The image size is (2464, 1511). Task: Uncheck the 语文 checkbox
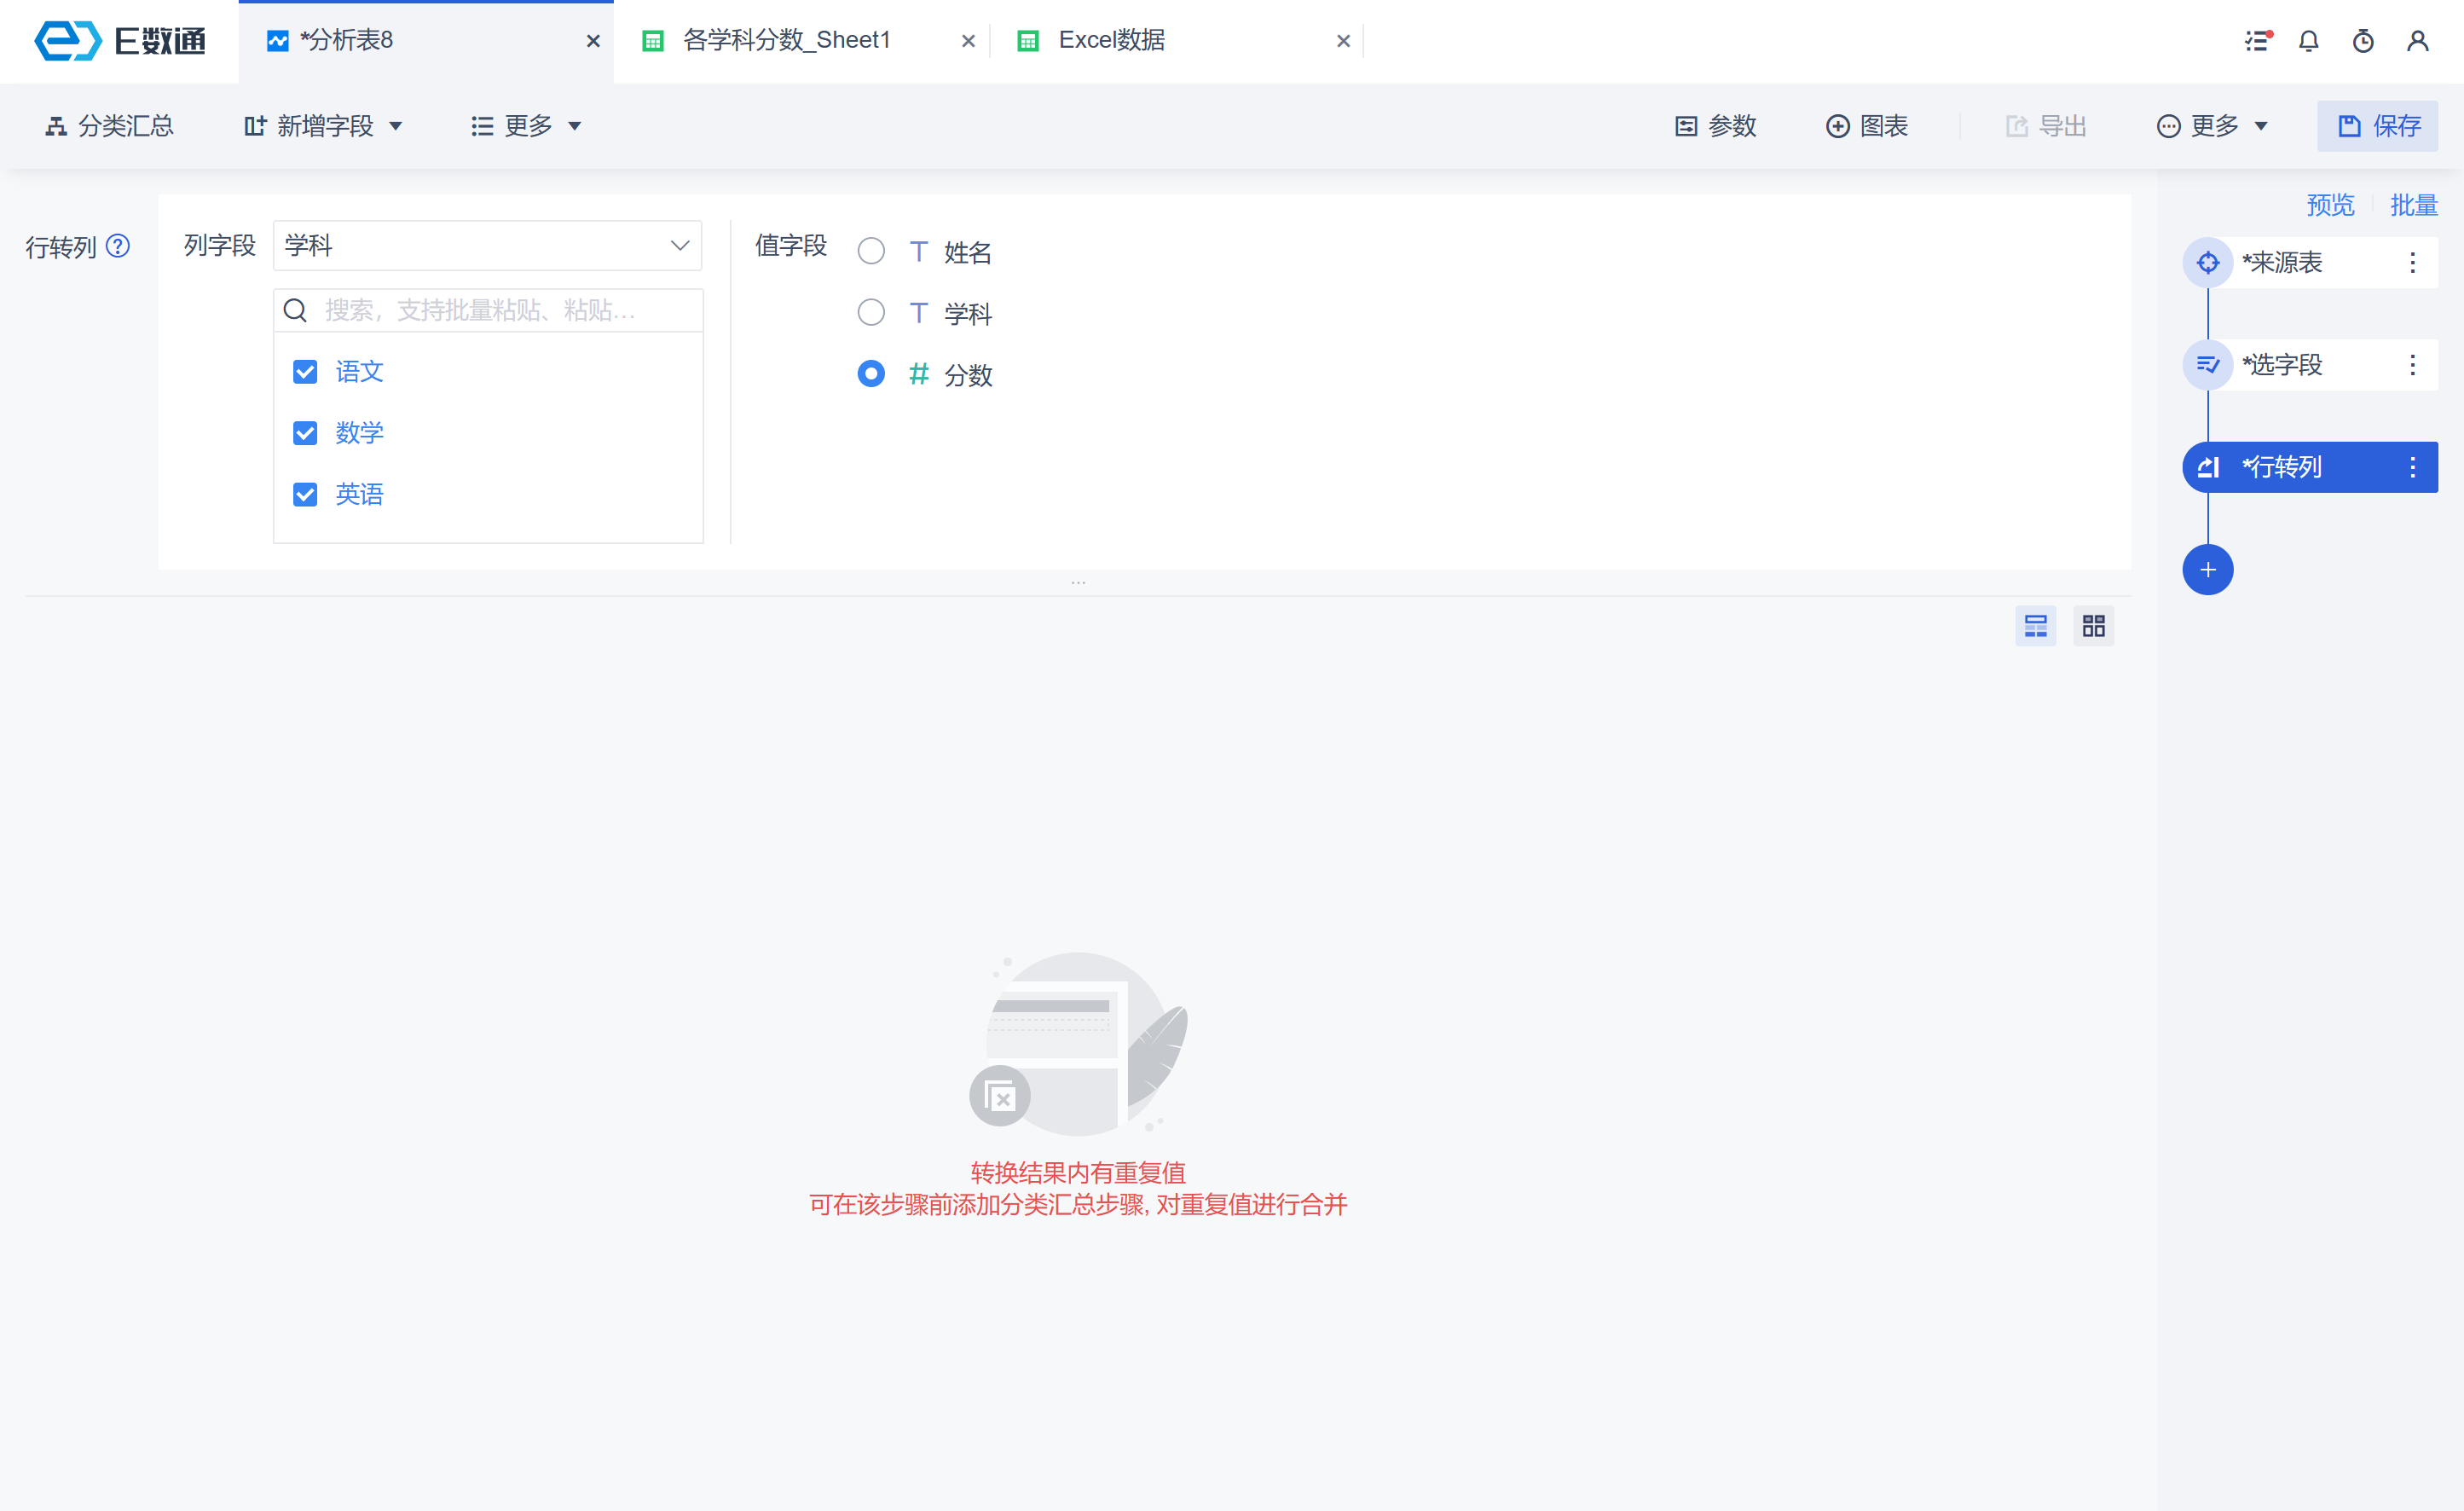[305, 372]
